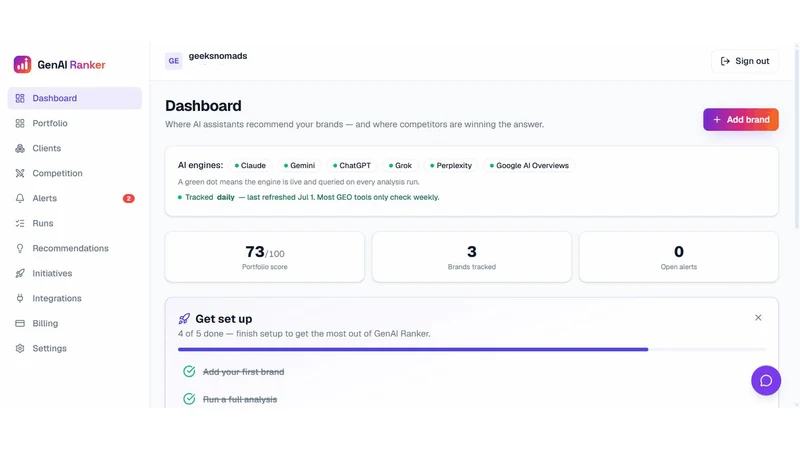Click the setup progress bar
The width and height of the screenshot is (800, 450).
(x=471, y=349)
